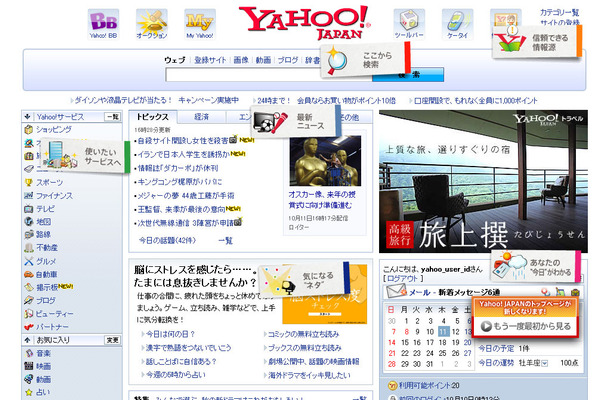Click the 利用可能ポイント20 text
The width and height of the screenshot is (610, 400).
[x=429, y=385]
